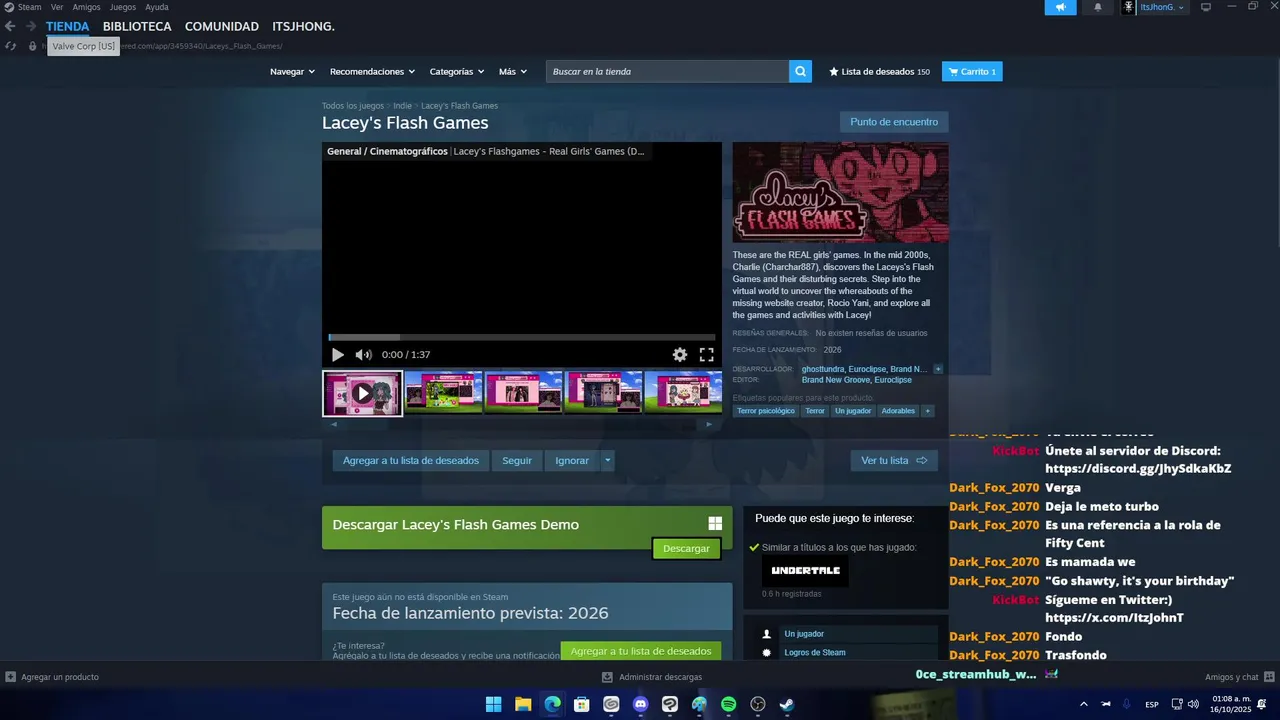Expand developer list with plus button
This screenshot has height=720, width=1280.
(x=938, y=369)
